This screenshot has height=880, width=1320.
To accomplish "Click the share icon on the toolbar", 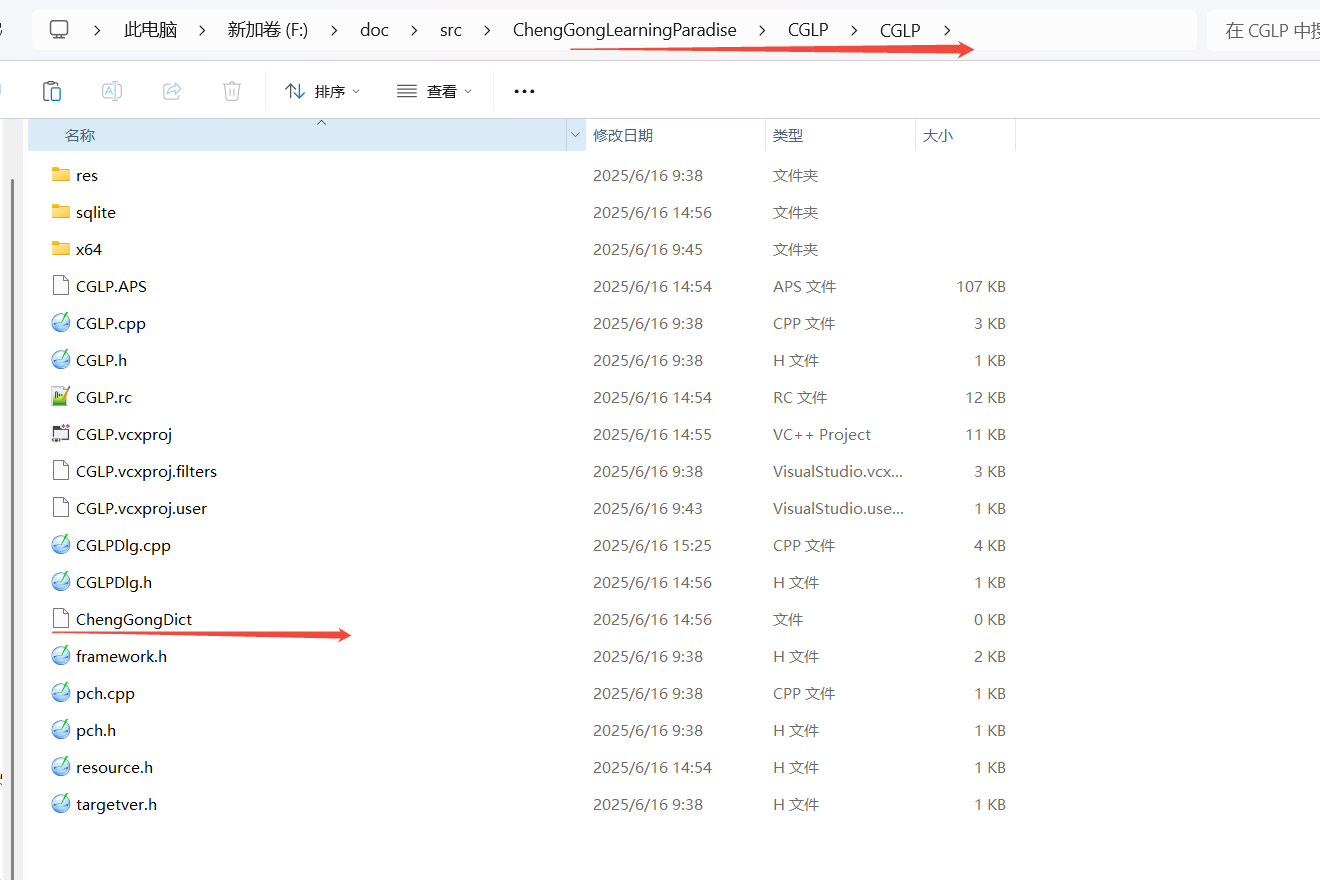I will [171, 91].
